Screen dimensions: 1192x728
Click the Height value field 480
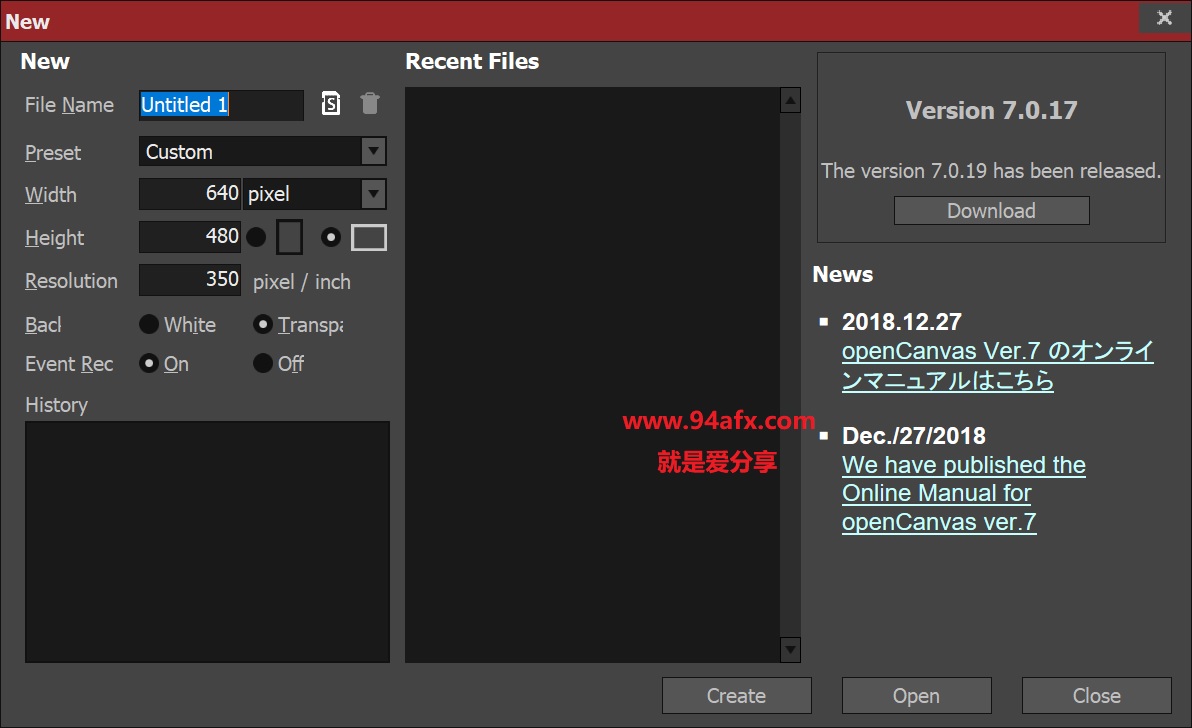point(190,237)
